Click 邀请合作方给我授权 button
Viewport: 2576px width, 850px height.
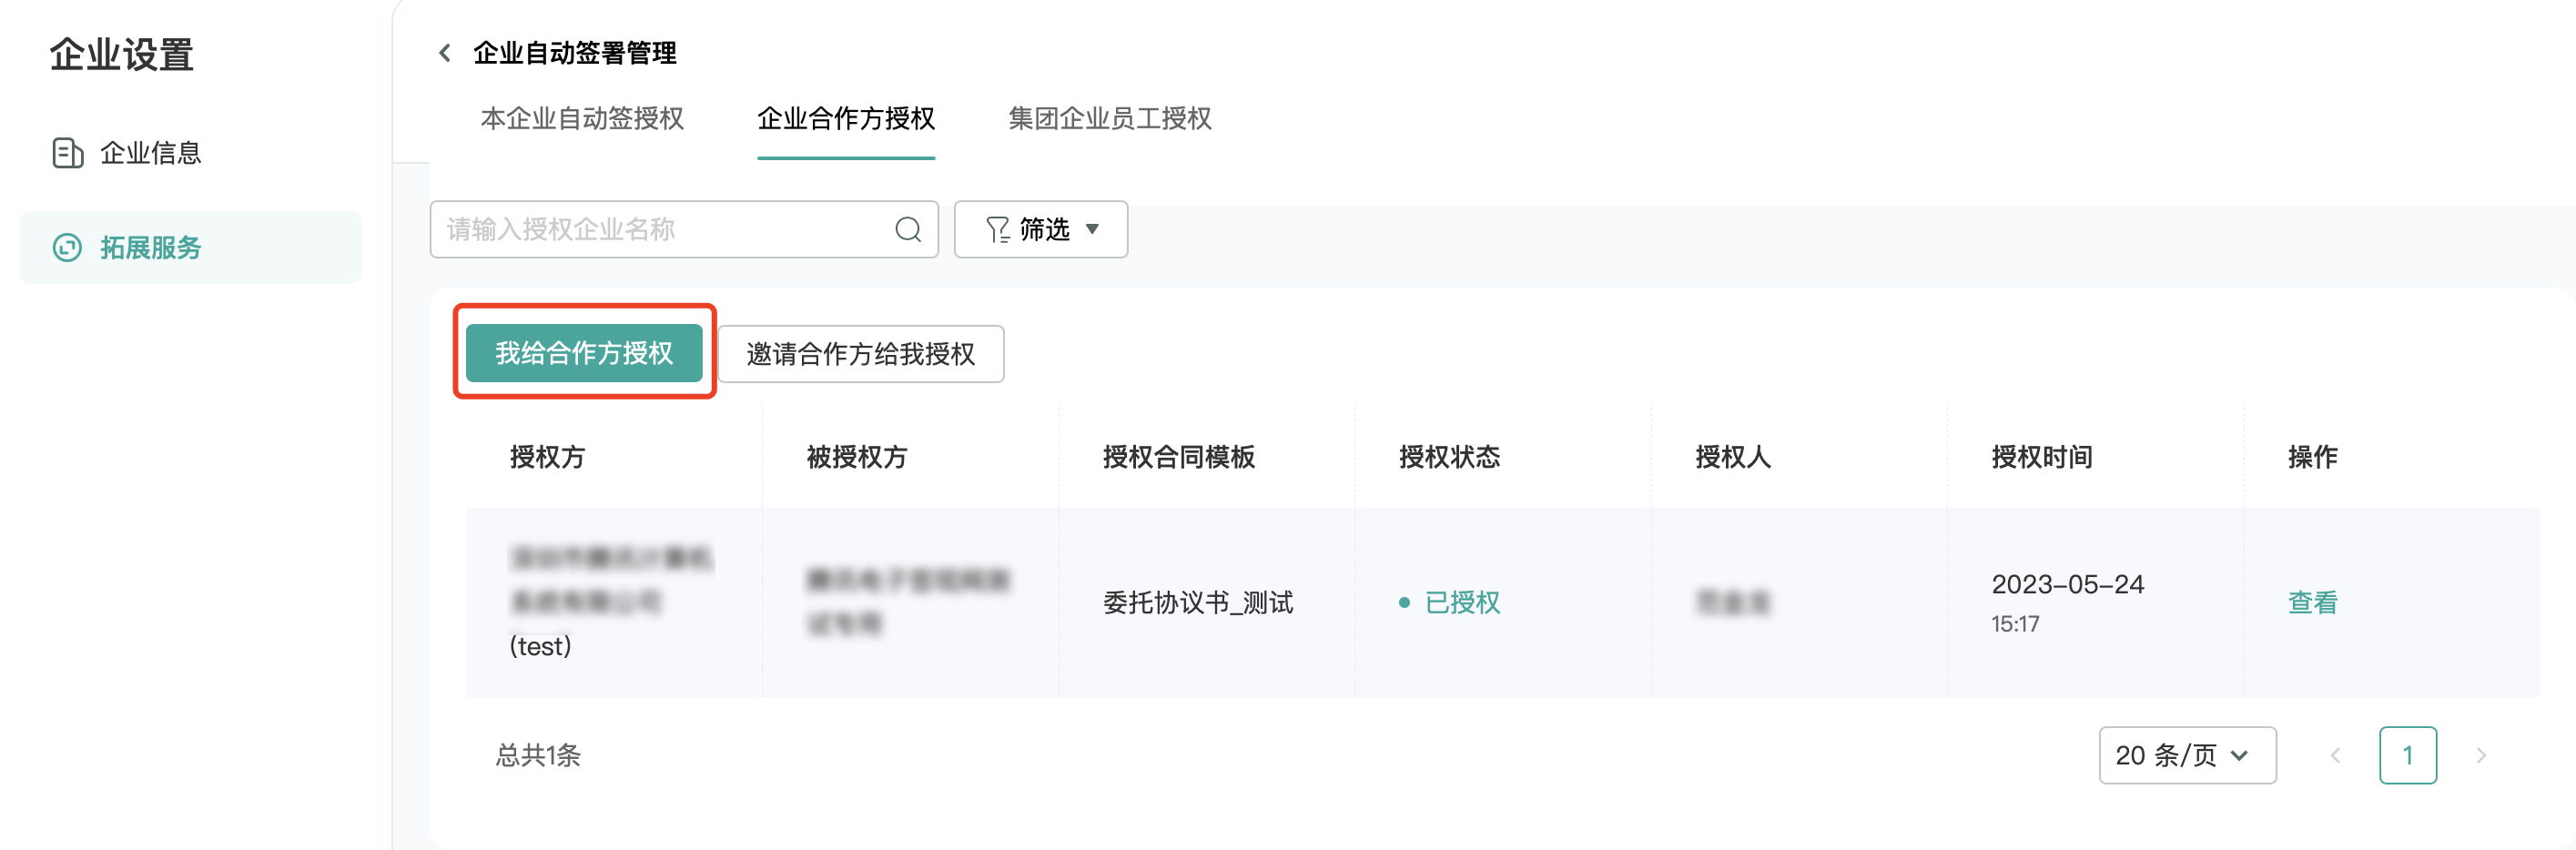coord(861,354)
